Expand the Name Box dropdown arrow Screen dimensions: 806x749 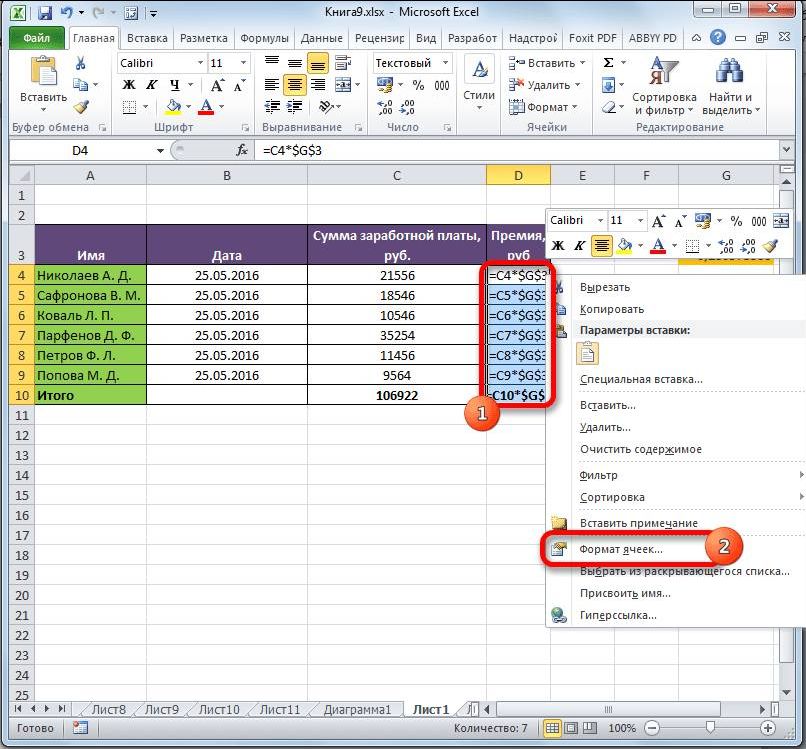[159, 150]
